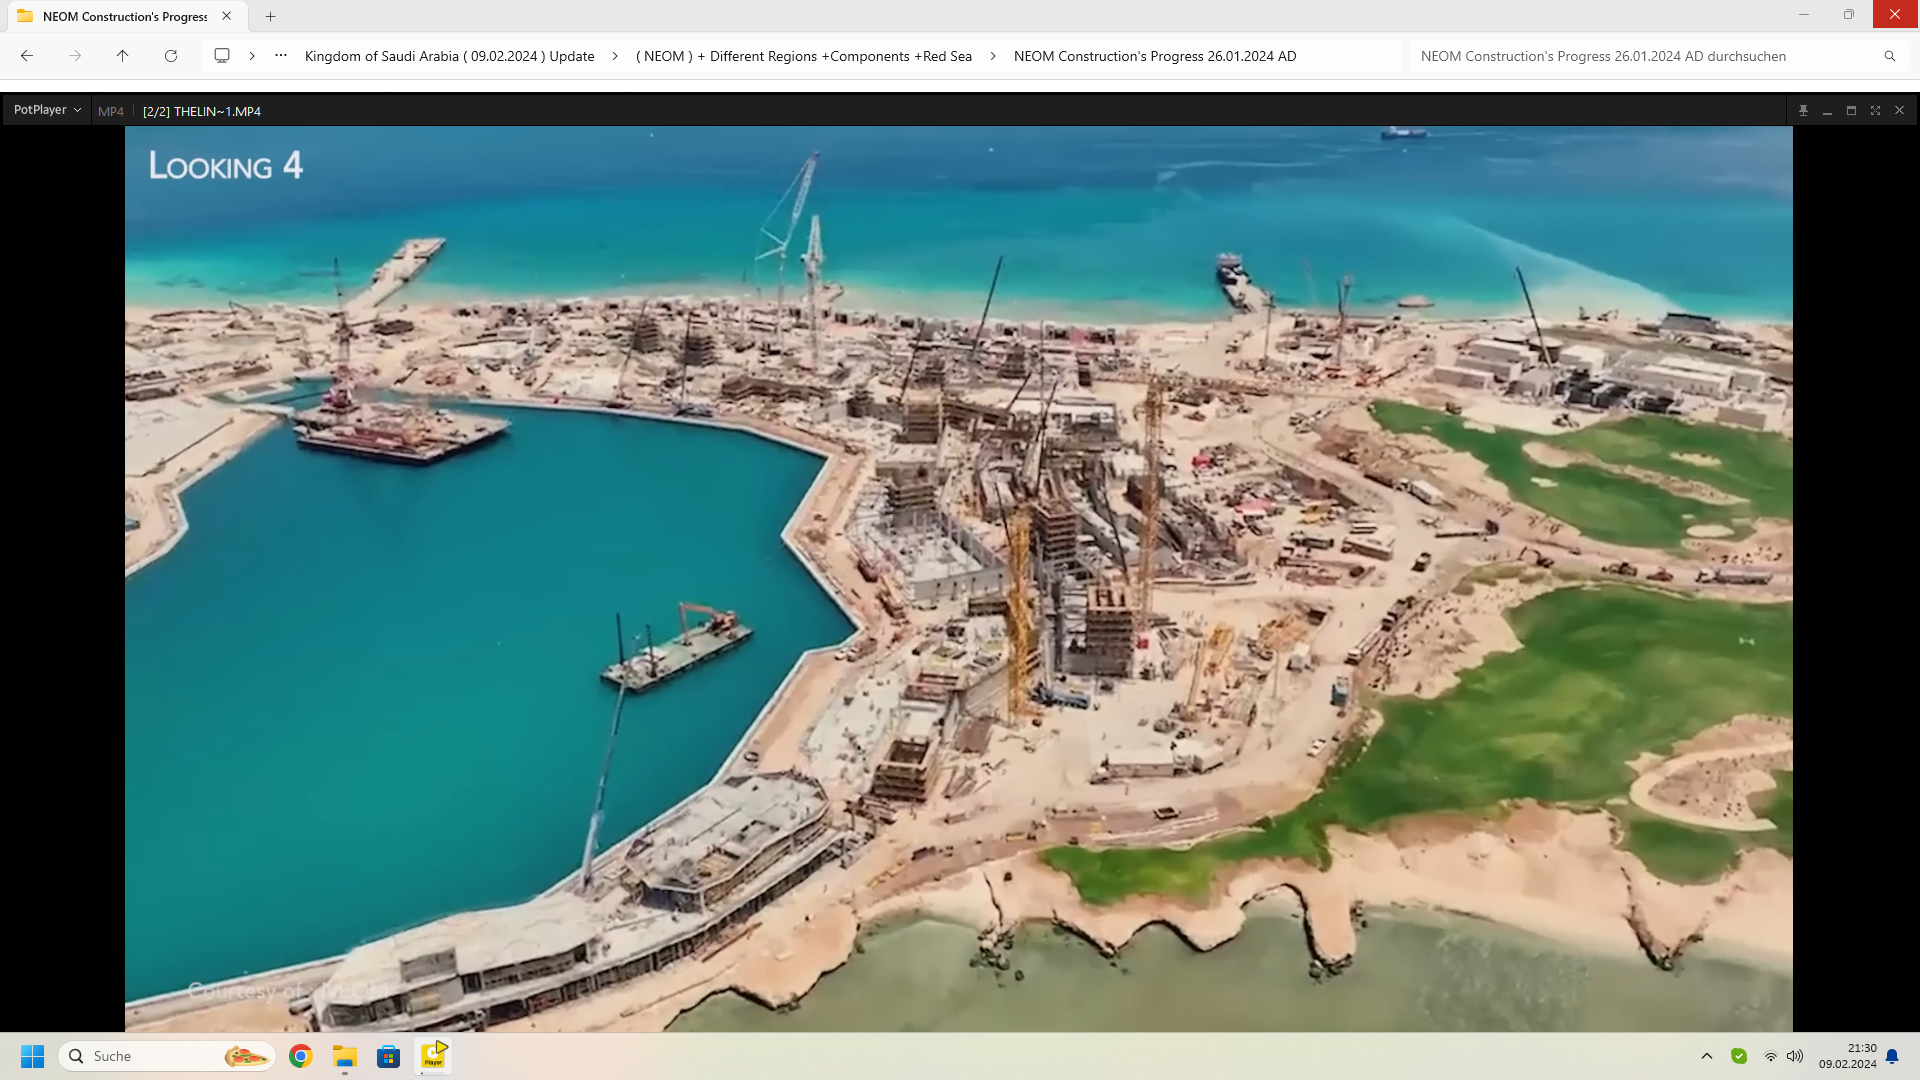Click the MP4 format label
The image size is (1920, 1080).
[111, 111]
